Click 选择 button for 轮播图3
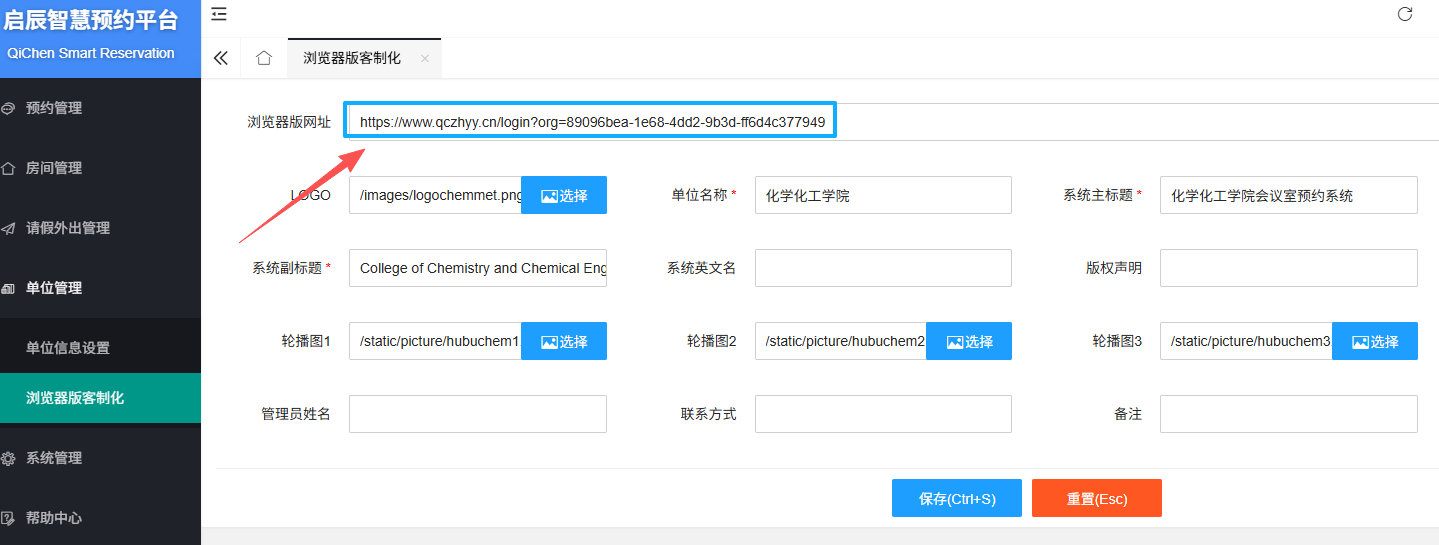The height and width of the screenshot is (545, 1439). [1374, 342]
